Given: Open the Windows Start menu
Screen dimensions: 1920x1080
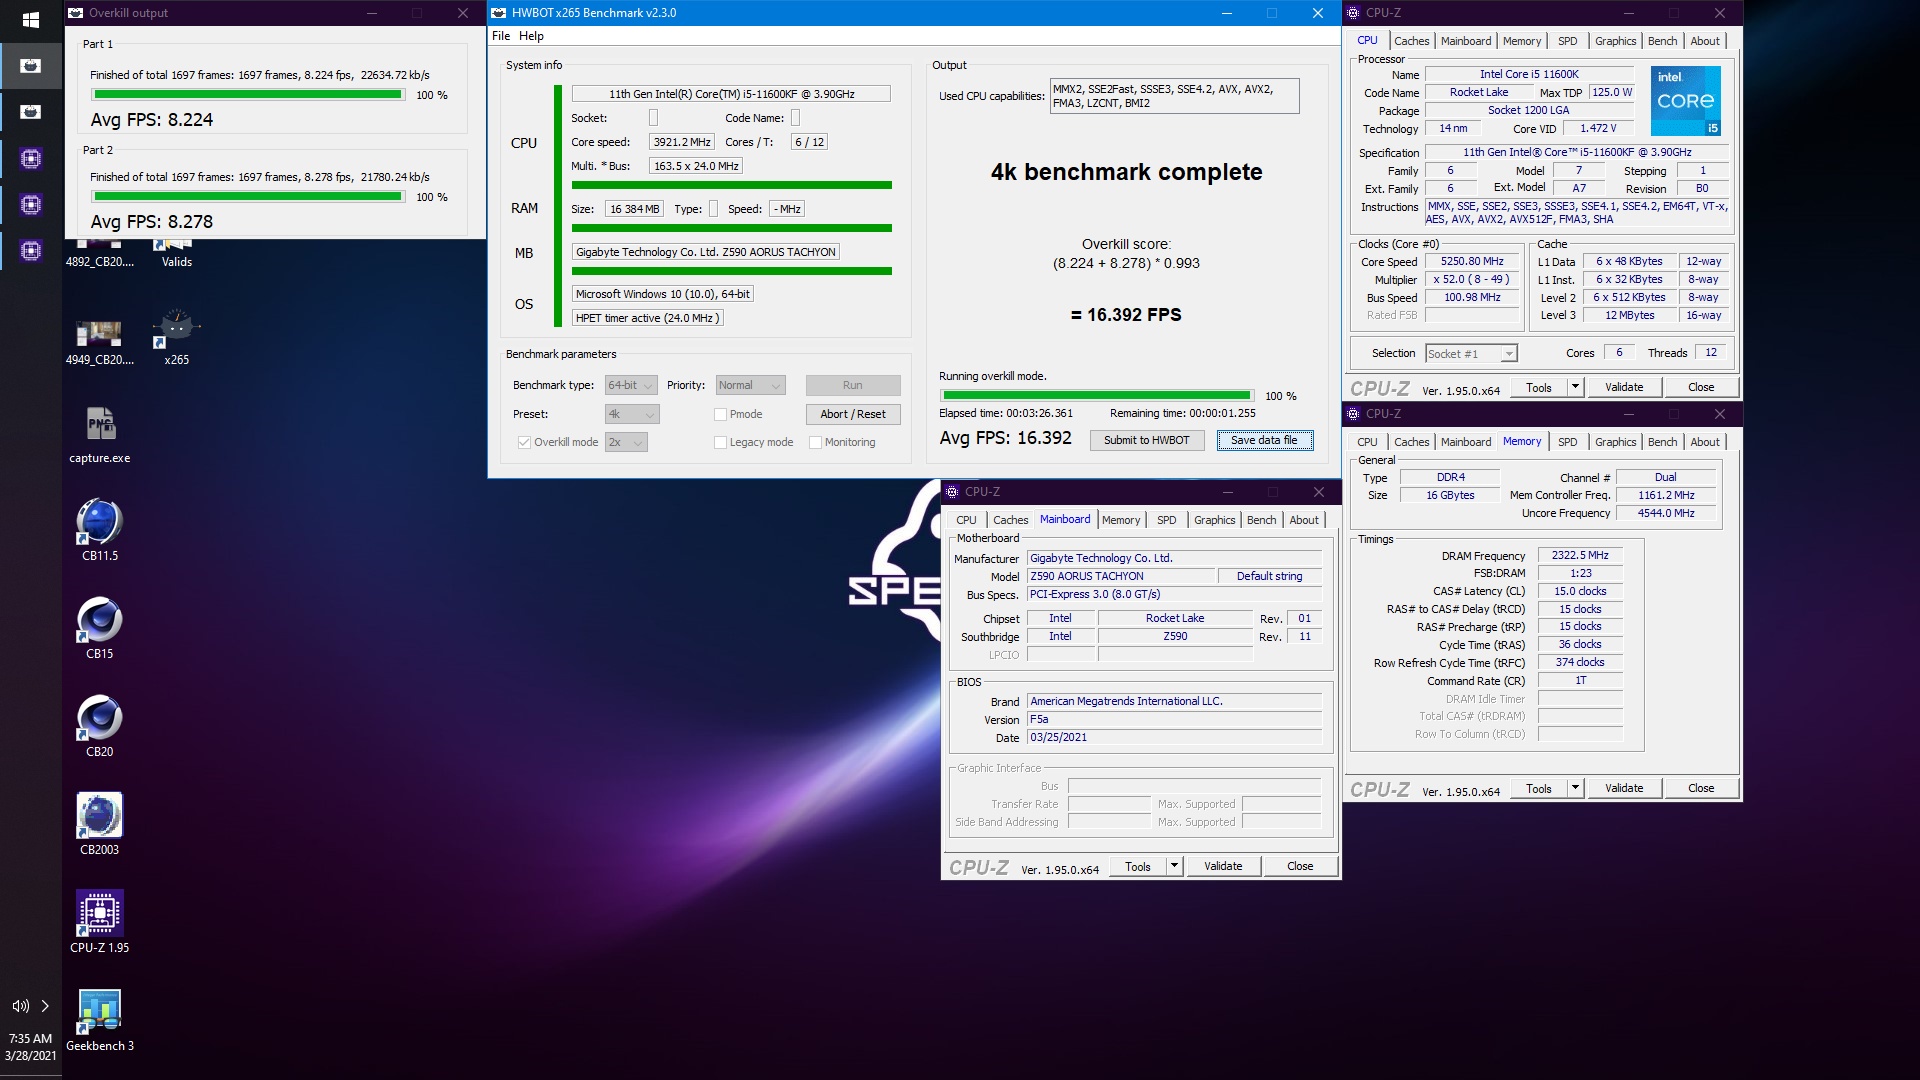Looking at the screenshot, I should pos(30,20).
